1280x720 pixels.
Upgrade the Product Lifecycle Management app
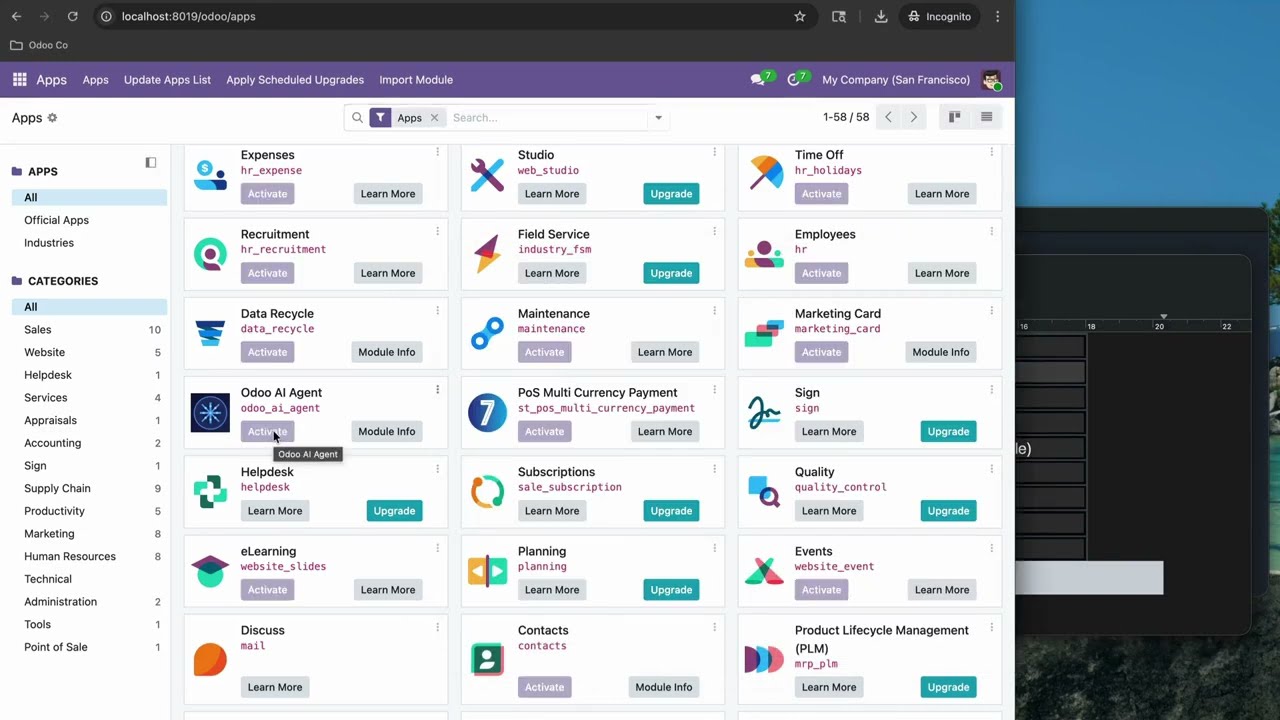pos(948,687)
